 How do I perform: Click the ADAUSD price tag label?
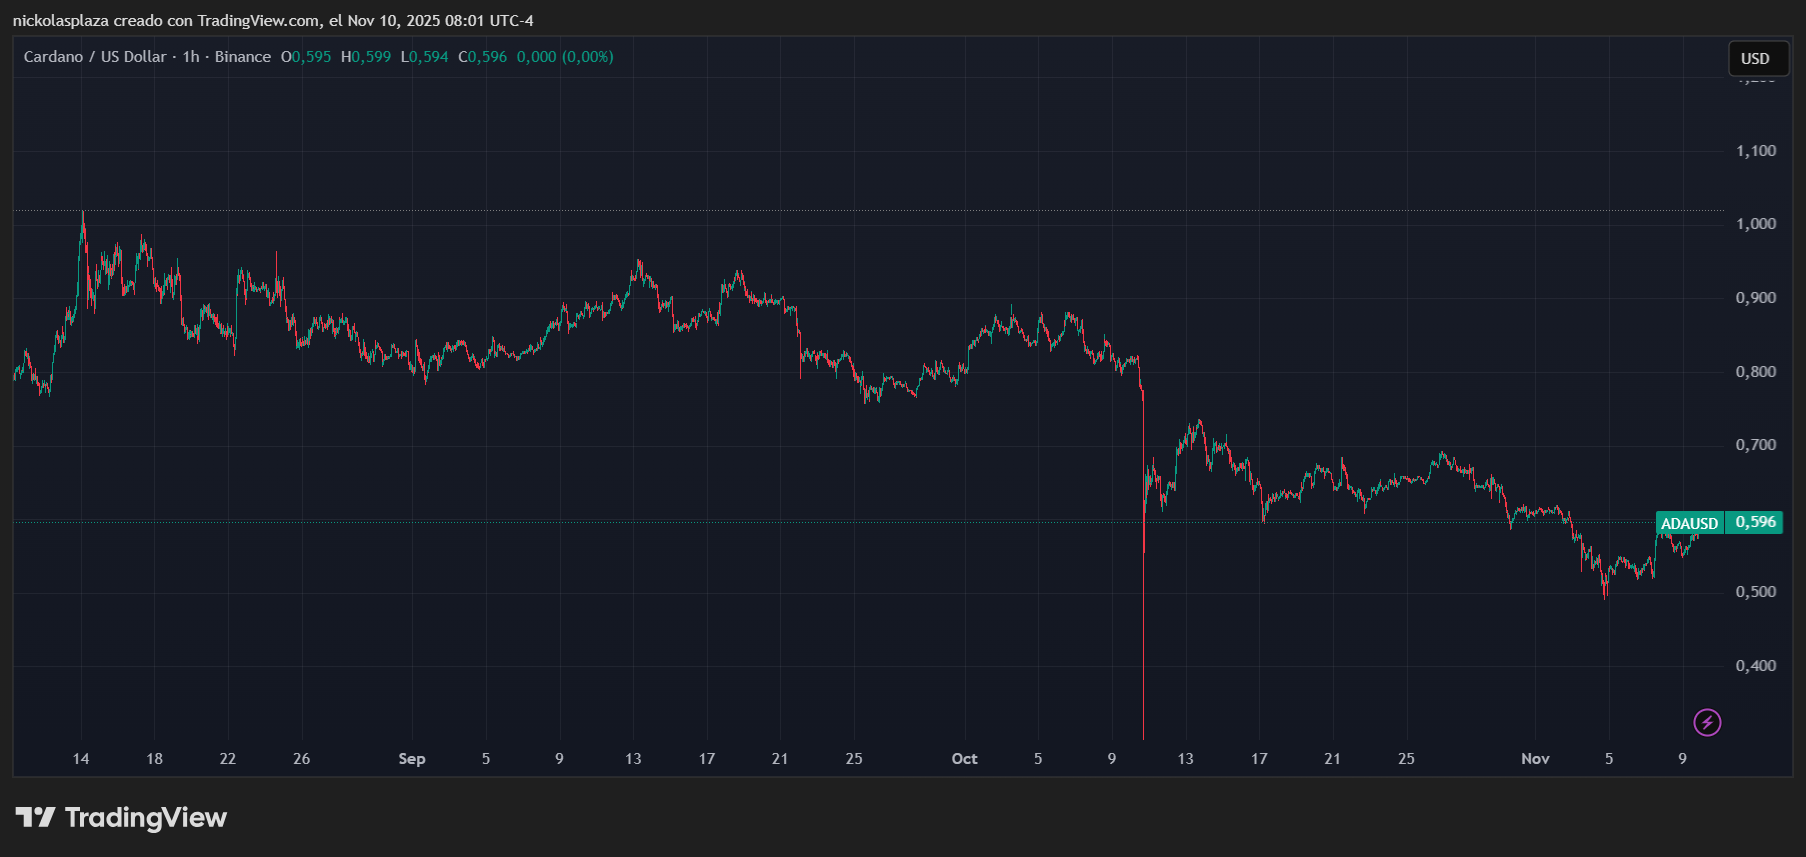point(1689,523)
